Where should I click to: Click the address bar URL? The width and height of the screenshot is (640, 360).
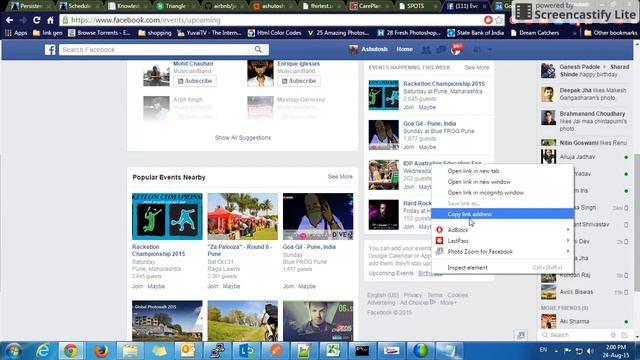(x=145, y=20)
